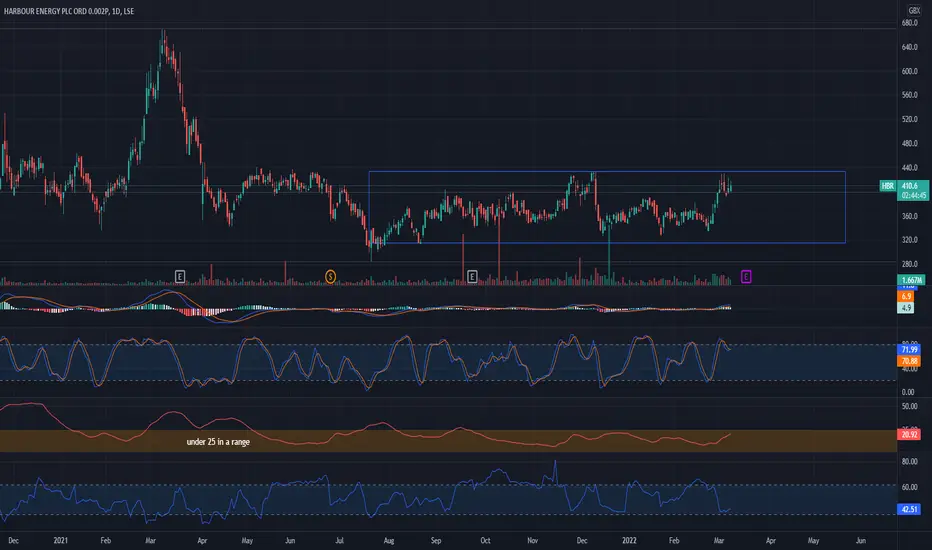
Task: Click the Nov label on time axis
Action: point(533,540)
